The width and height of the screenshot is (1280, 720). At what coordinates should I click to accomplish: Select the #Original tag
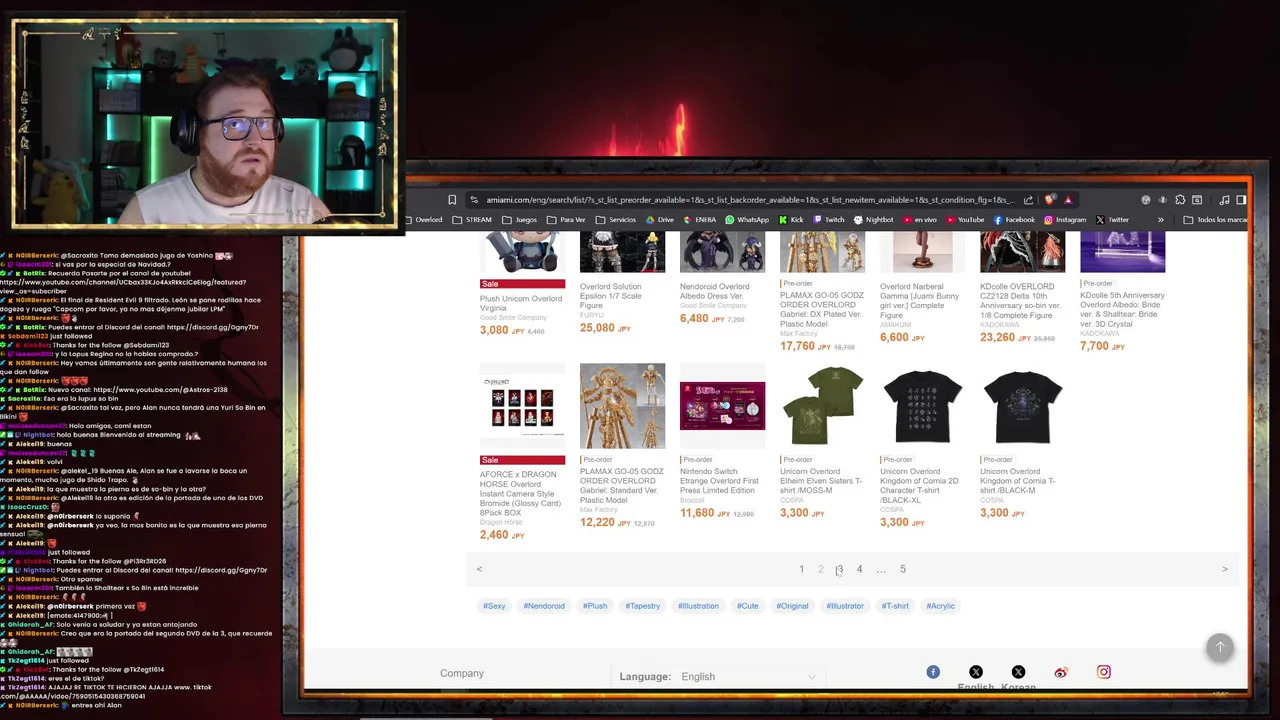792,606
